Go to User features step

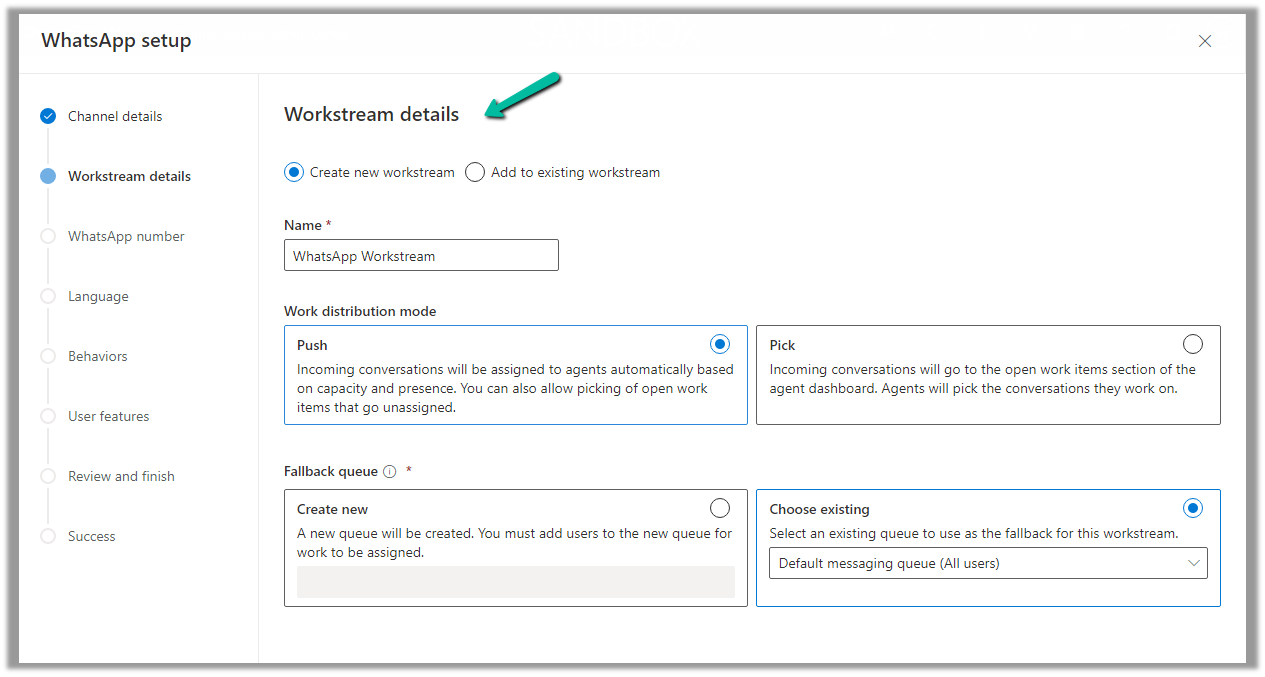pos(108,416)
